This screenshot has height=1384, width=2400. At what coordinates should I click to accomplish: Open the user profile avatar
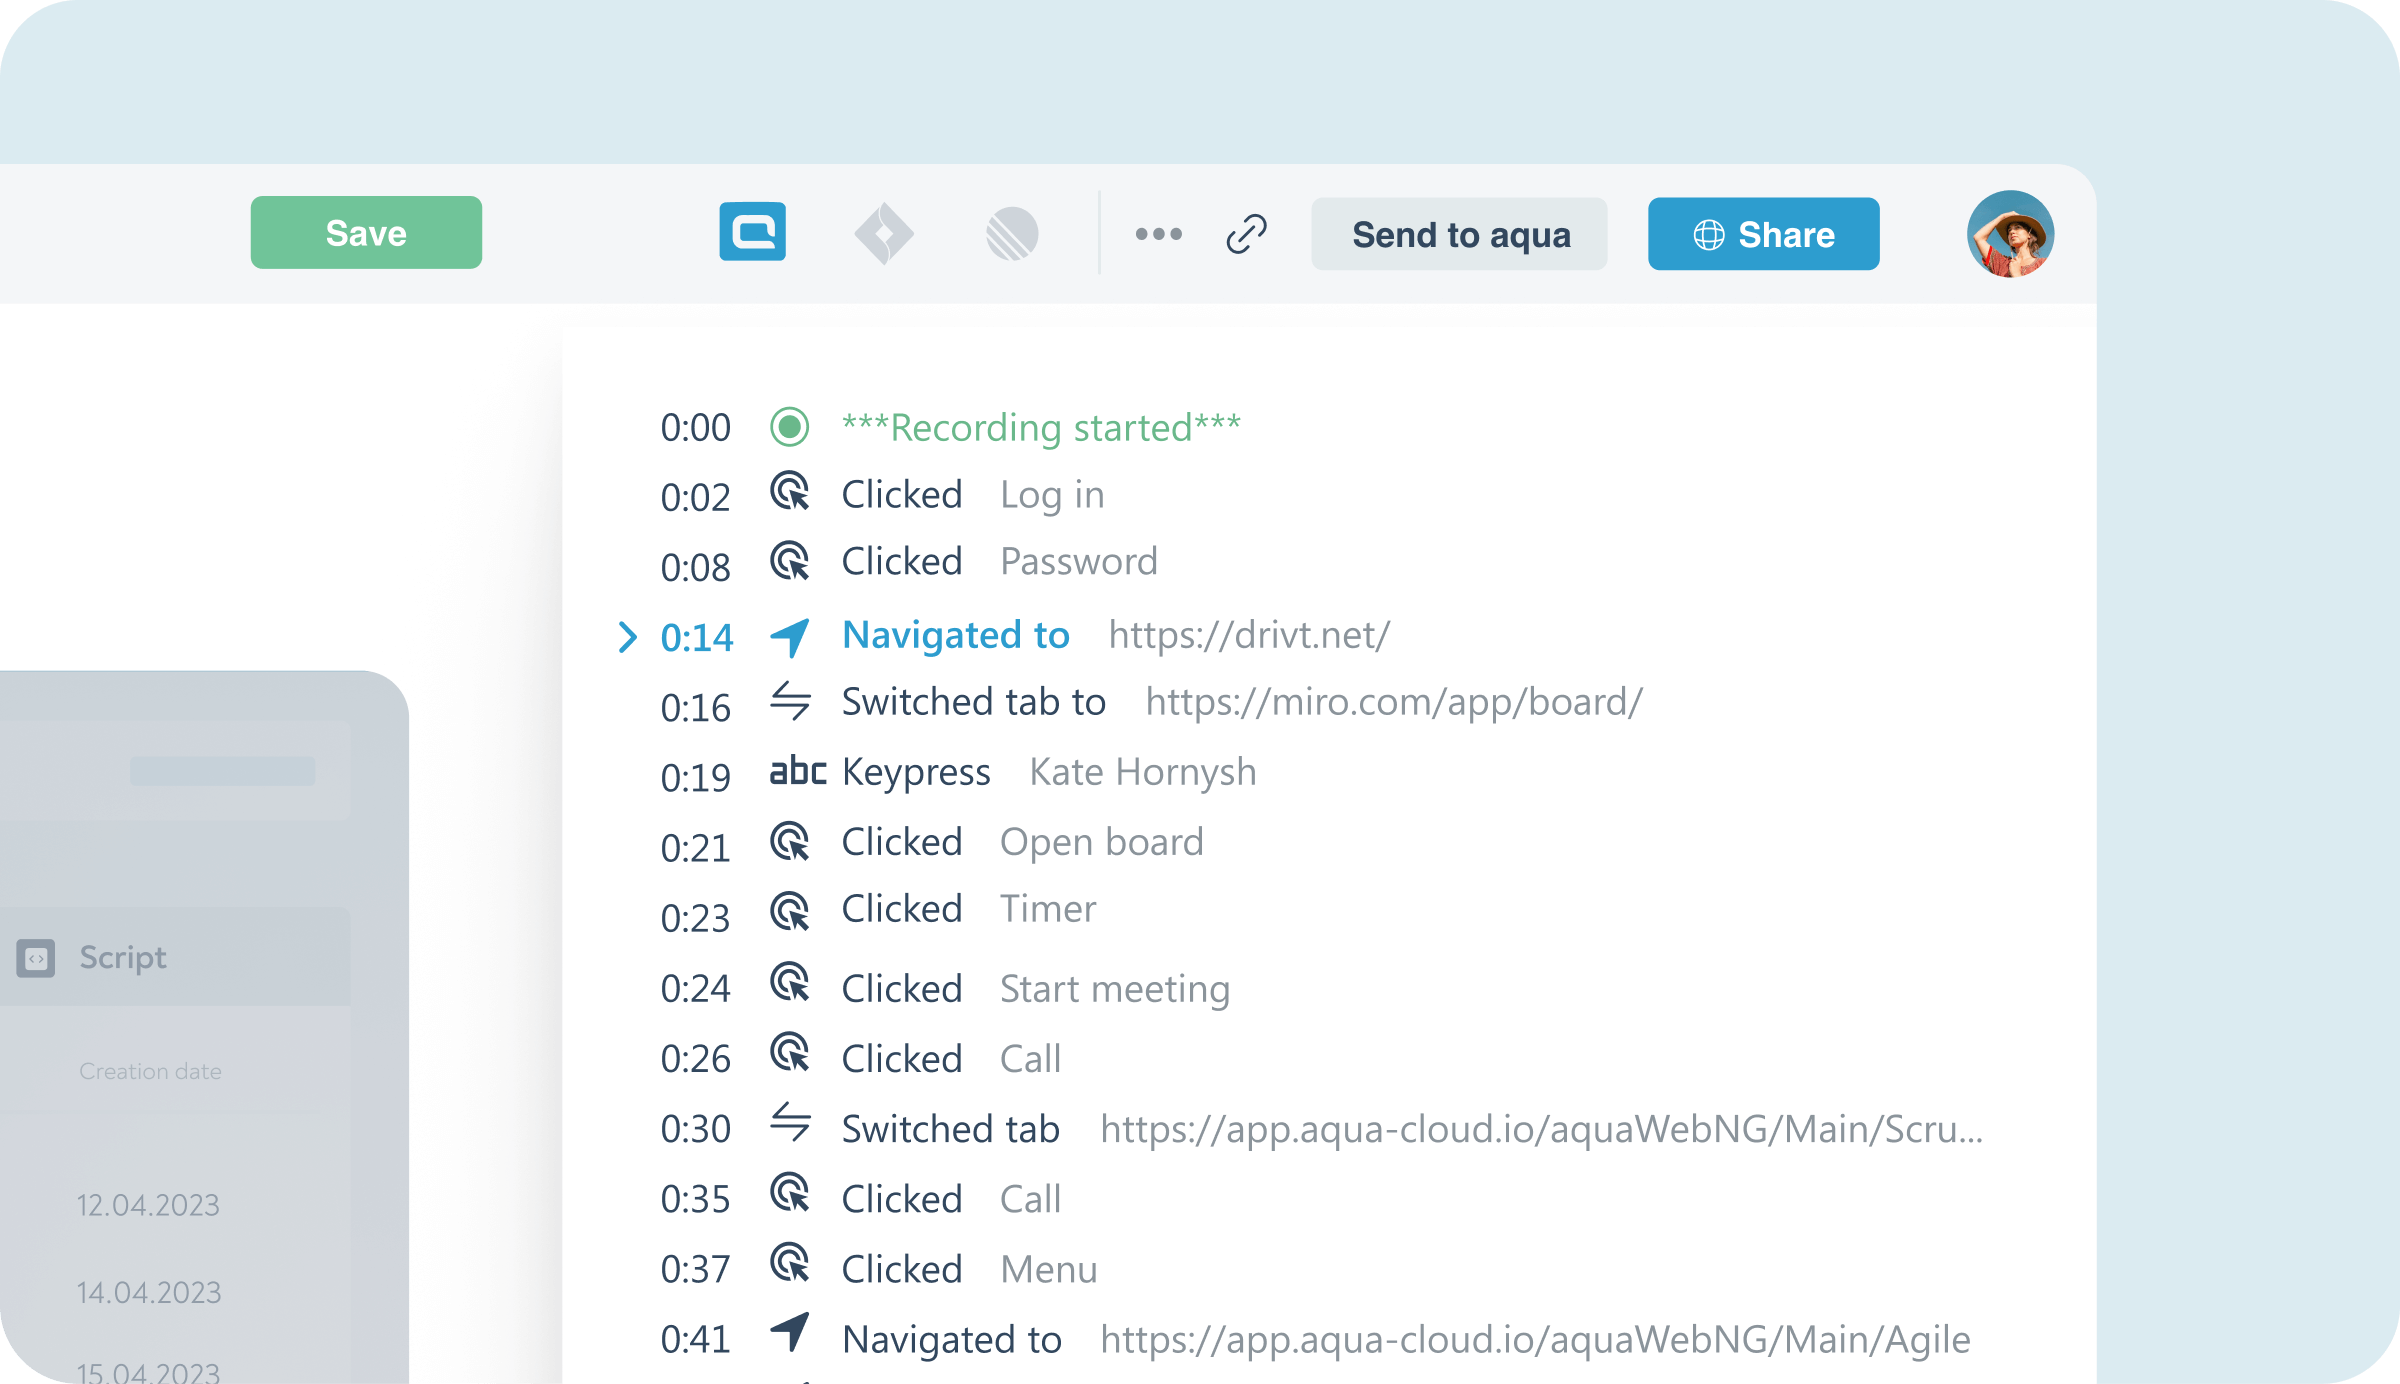(2010, 234)
